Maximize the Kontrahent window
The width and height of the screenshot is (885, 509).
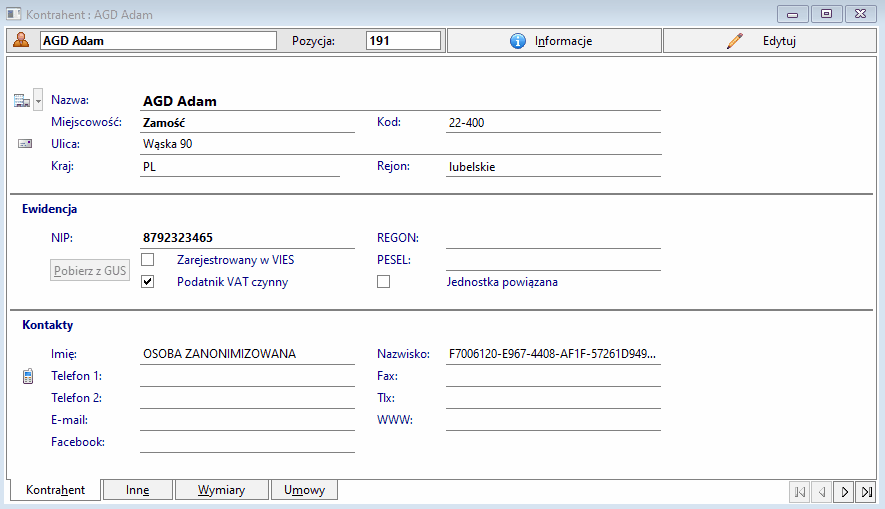pyautogui.click(x=826, y=14)
